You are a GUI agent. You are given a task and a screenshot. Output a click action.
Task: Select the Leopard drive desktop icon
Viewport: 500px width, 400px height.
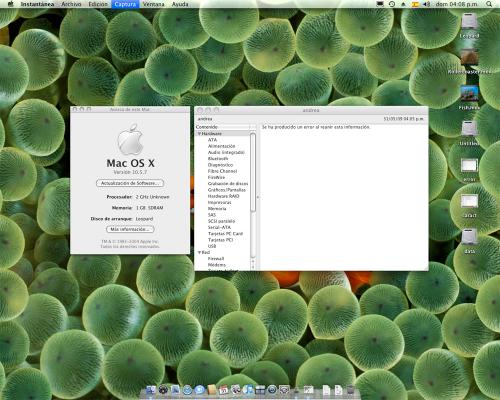pos(469,26)
